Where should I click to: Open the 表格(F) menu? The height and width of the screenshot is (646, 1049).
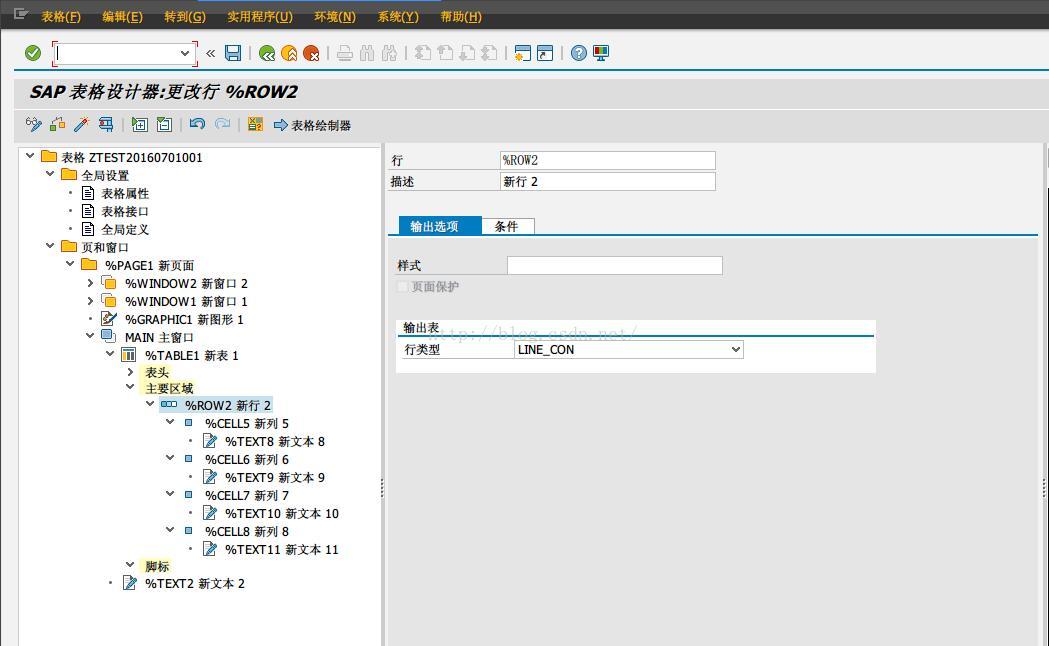(x=61, y=17)
